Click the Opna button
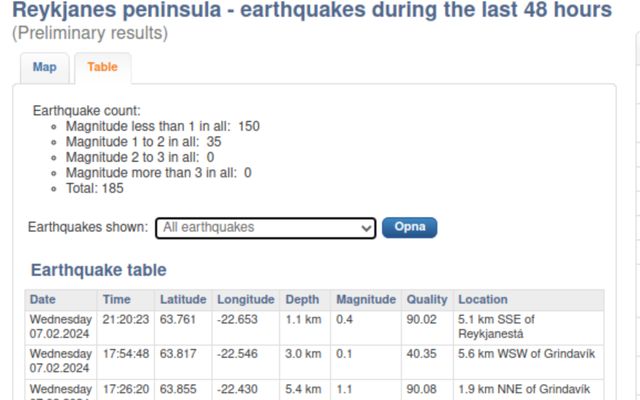 point(409,227)
